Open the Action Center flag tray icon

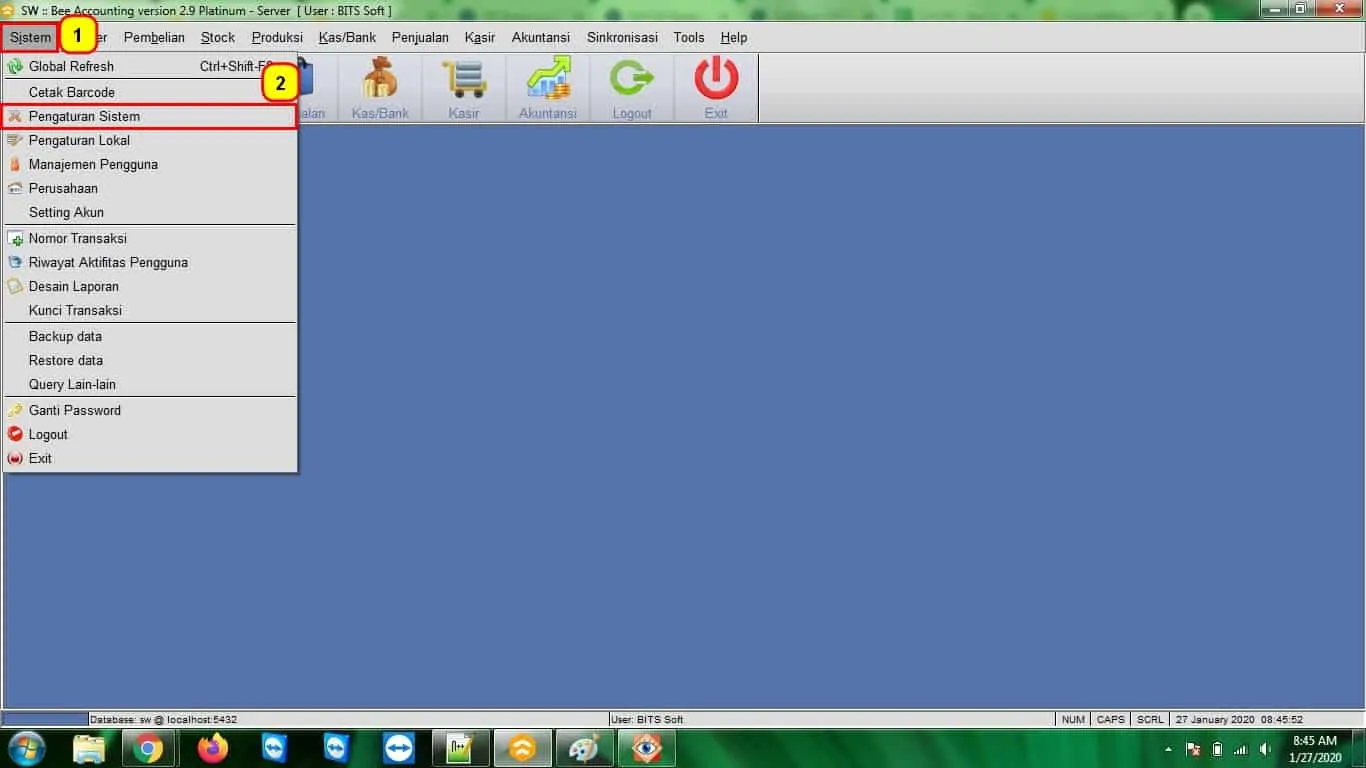(x=1193, y=749)
